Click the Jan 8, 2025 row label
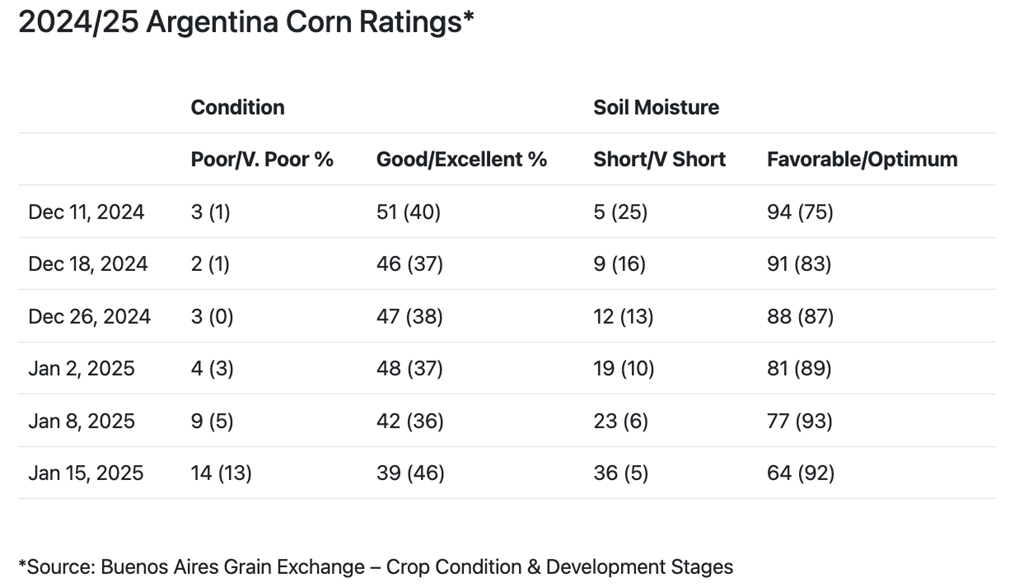This screenshot has height=587, width=1024. click(x=81, y=420)
